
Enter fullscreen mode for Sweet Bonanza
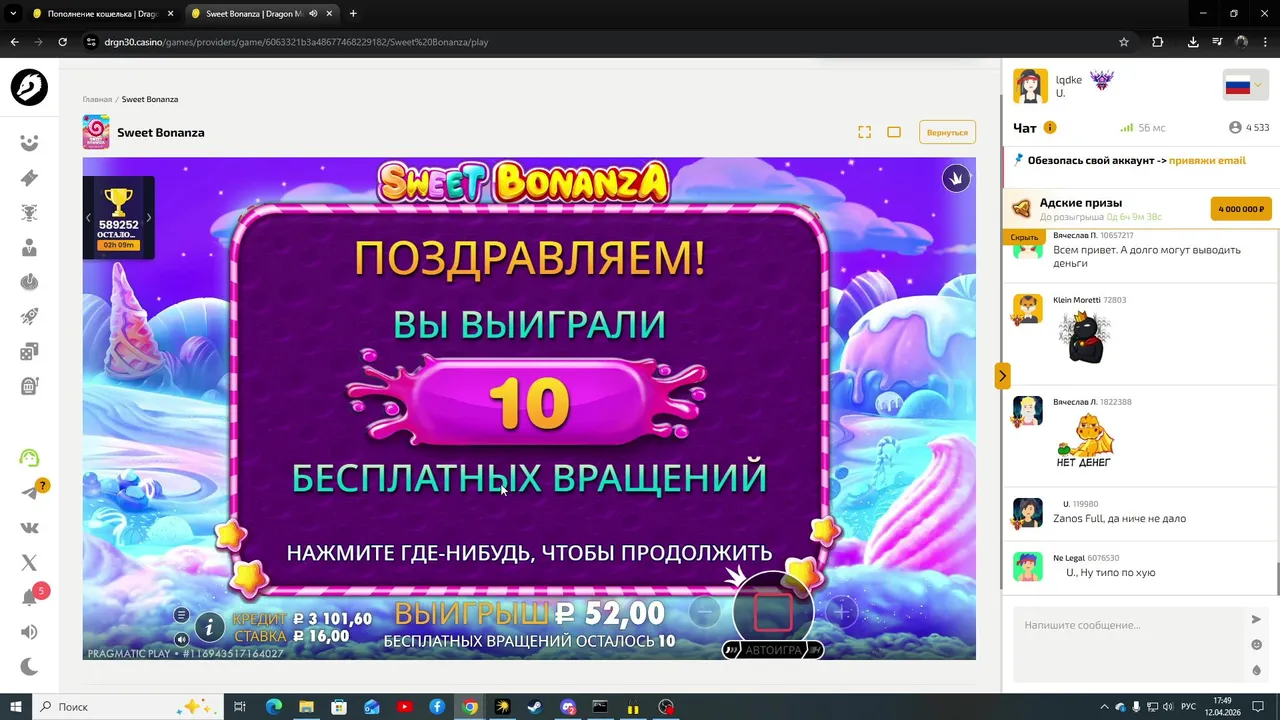pos(864,132)
